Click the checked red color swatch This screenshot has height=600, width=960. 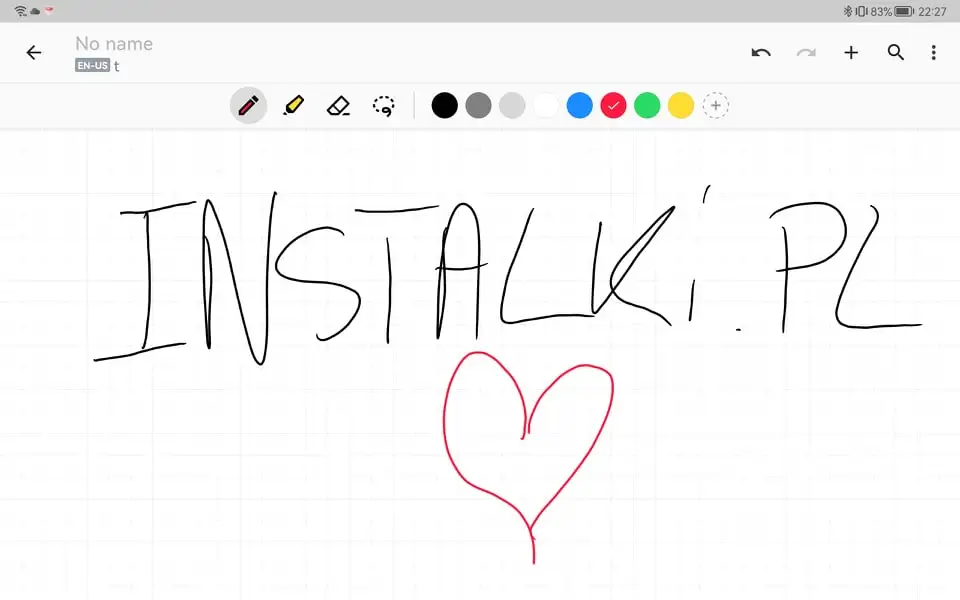coord(613,105)
